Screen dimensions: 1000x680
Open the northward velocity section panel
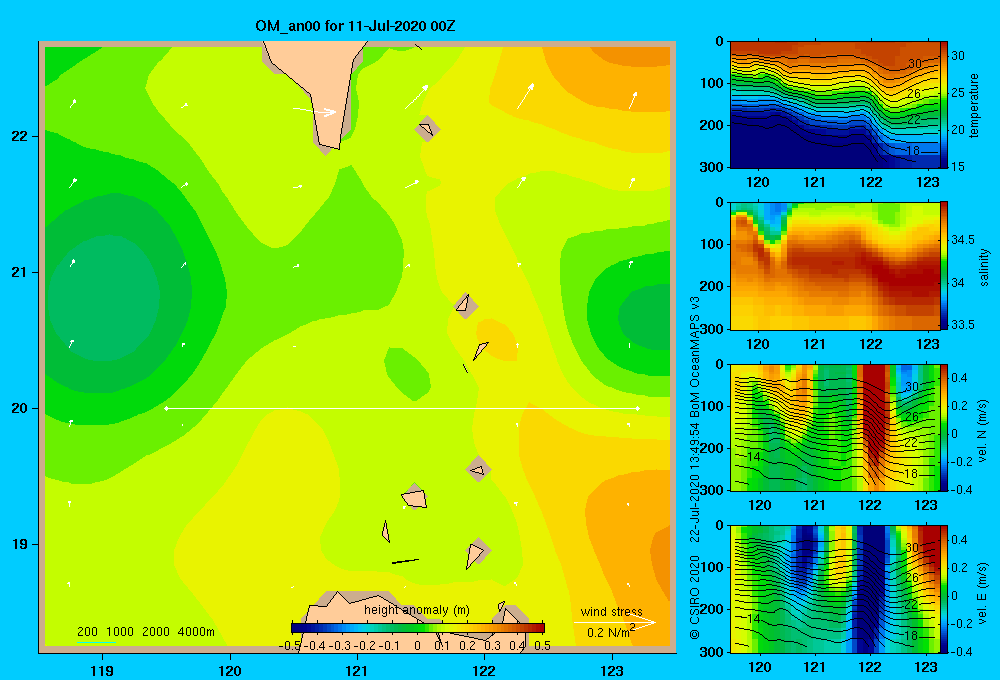click(835, 427)
